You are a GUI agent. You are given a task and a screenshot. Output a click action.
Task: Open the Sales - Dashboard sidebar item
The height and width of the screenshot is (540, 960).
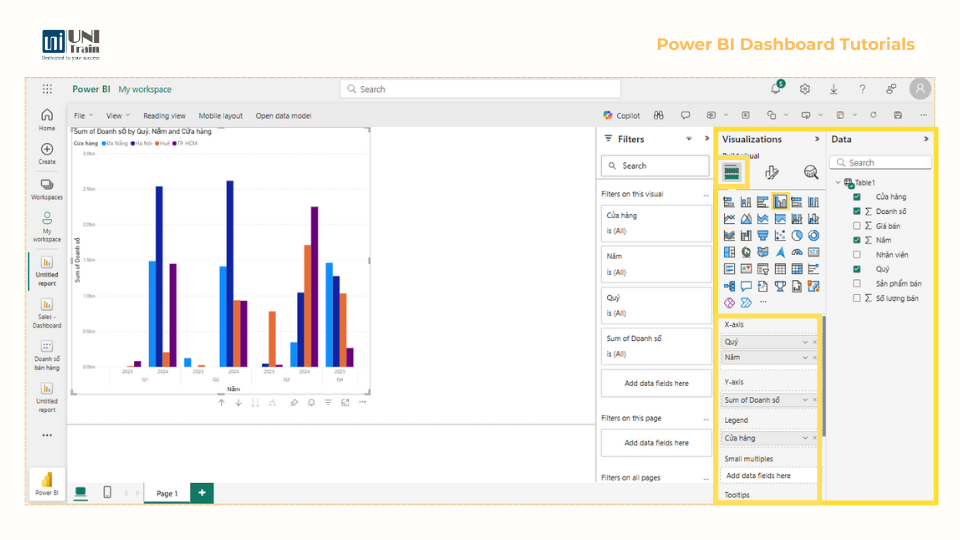point(47,313)
